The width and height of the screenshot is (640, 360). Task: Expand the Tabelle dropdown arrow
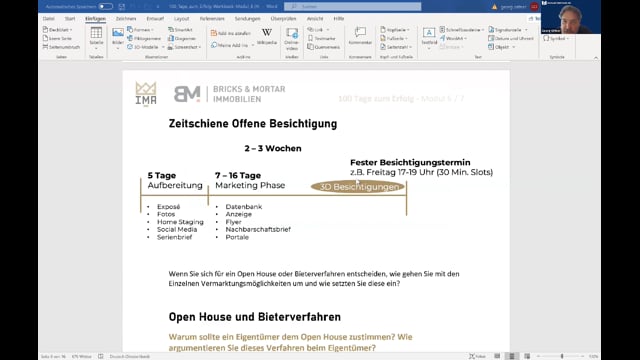click(x=96, y=49)
